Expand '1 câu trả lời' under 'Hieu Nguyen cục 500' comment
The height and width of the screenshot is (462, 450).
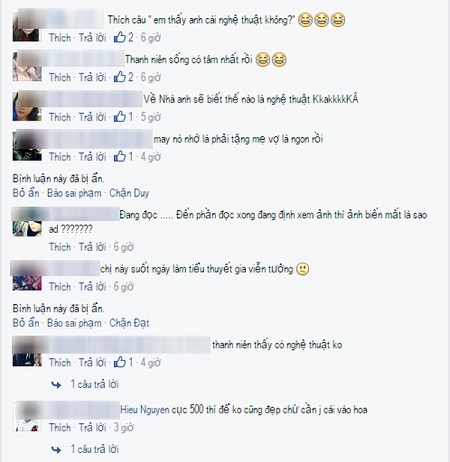pos(95,449)
